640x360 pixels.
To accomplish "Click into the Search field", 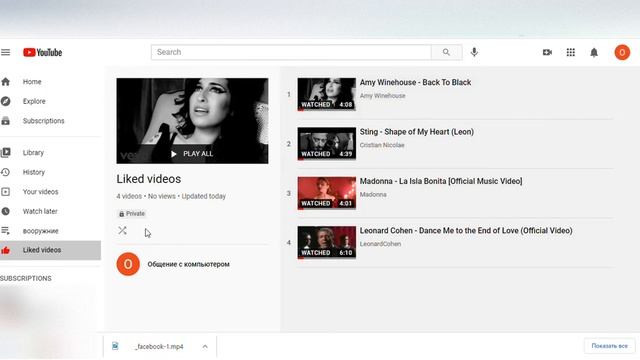I will (x=291, y=52).
